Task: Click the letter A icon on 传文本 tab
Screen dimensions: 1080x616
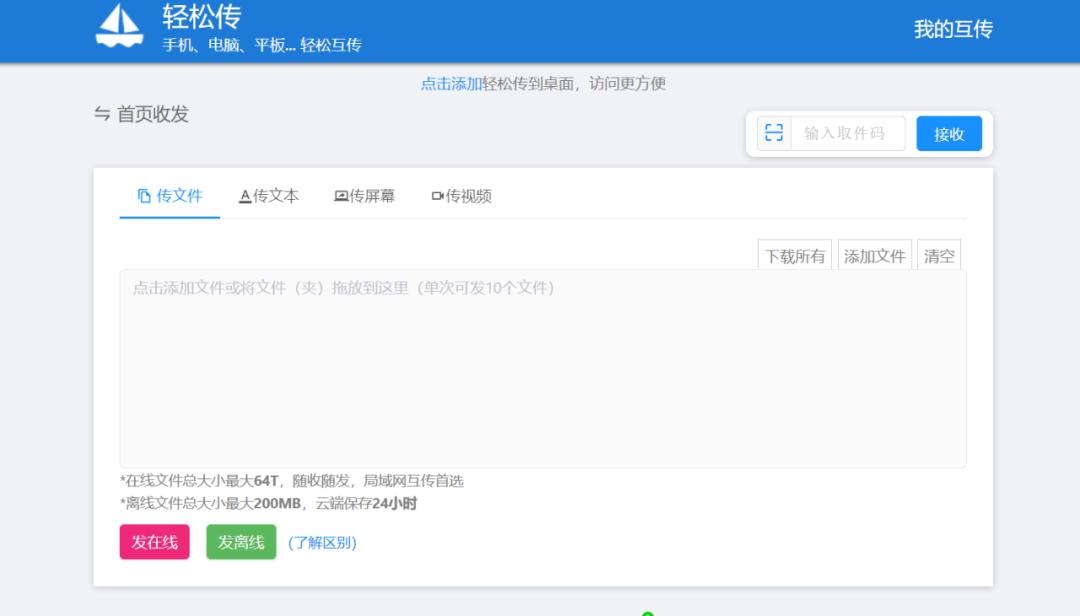Action: click(243, 196)
